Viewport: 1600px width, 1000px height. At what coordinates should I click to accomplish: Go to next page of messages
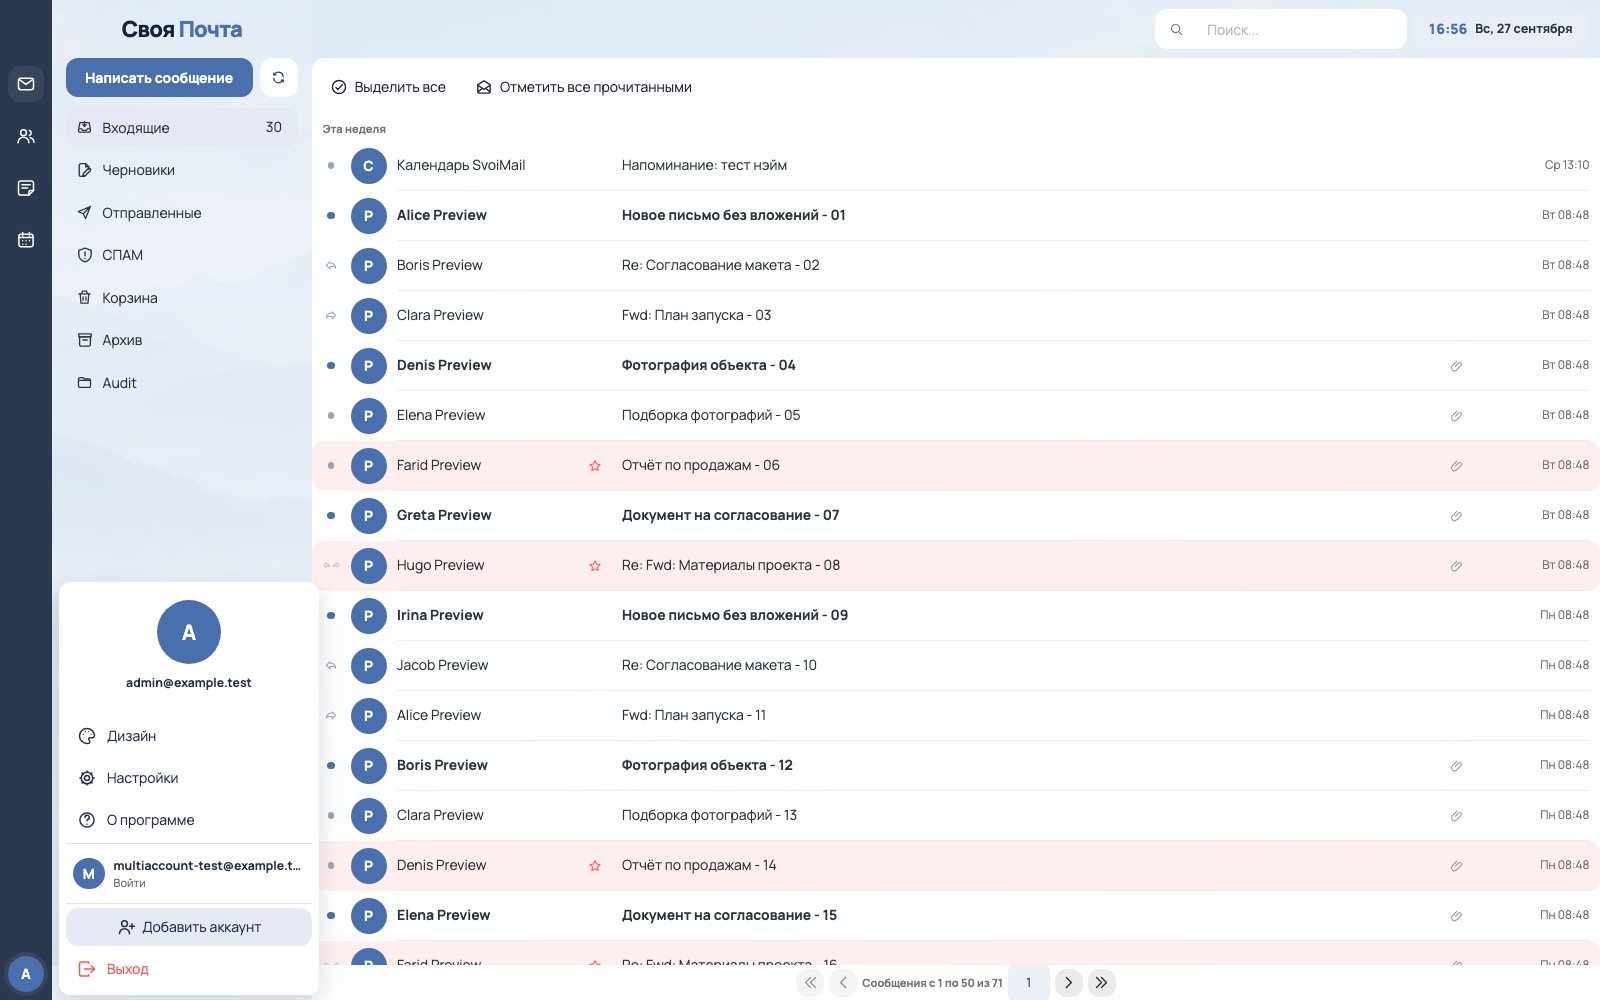(1069, 982)
